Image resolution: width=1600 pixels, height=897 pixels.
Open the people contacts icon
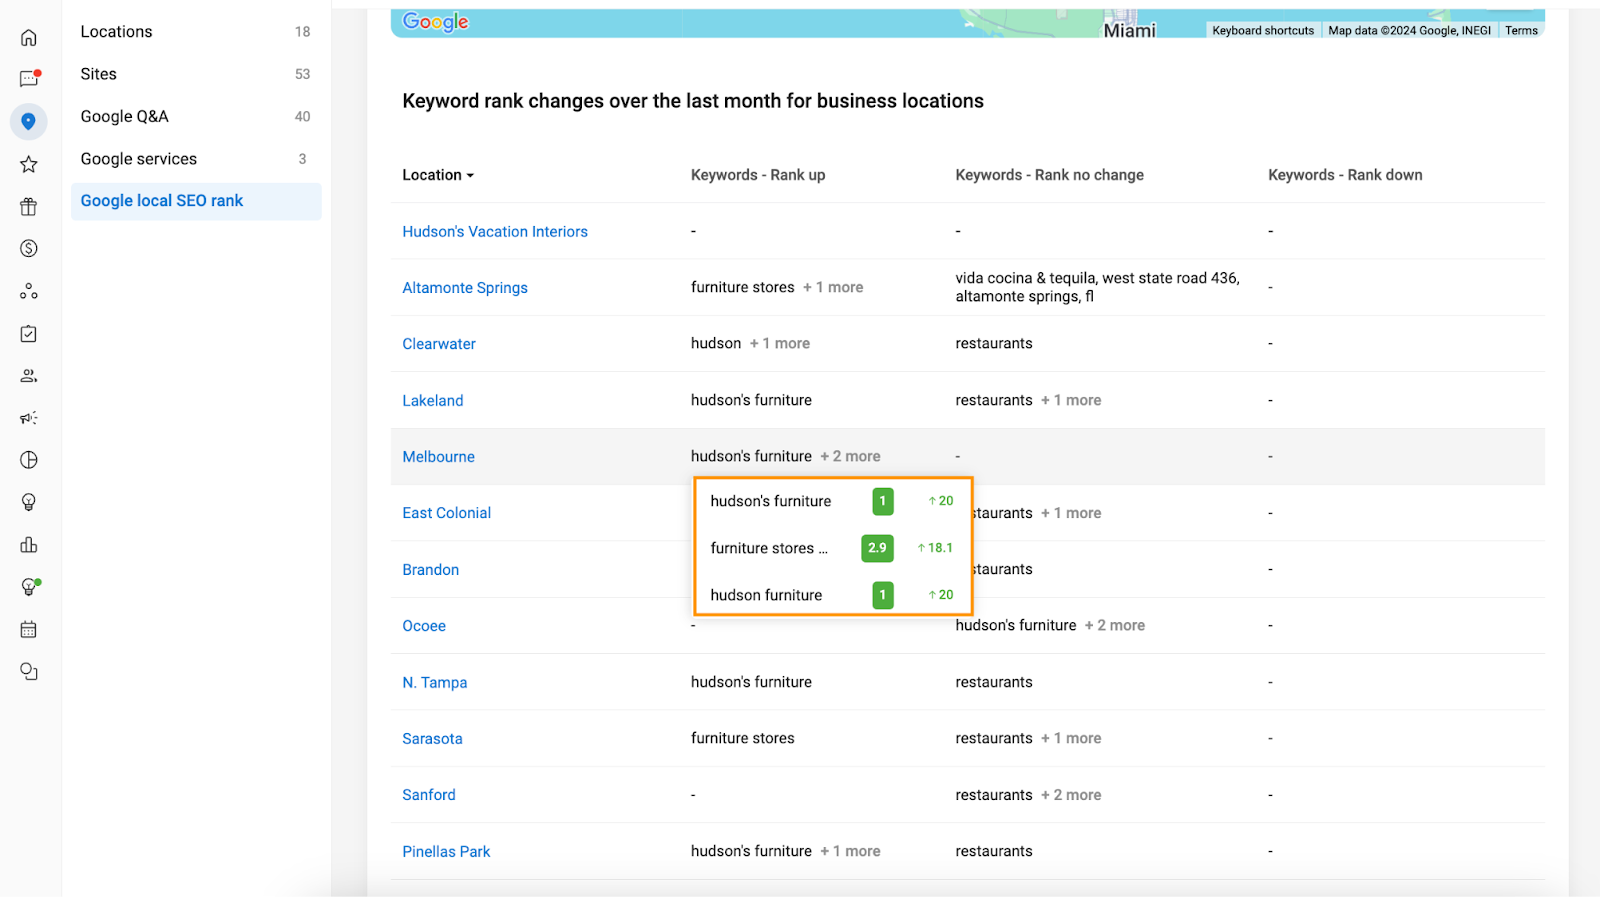29,376
